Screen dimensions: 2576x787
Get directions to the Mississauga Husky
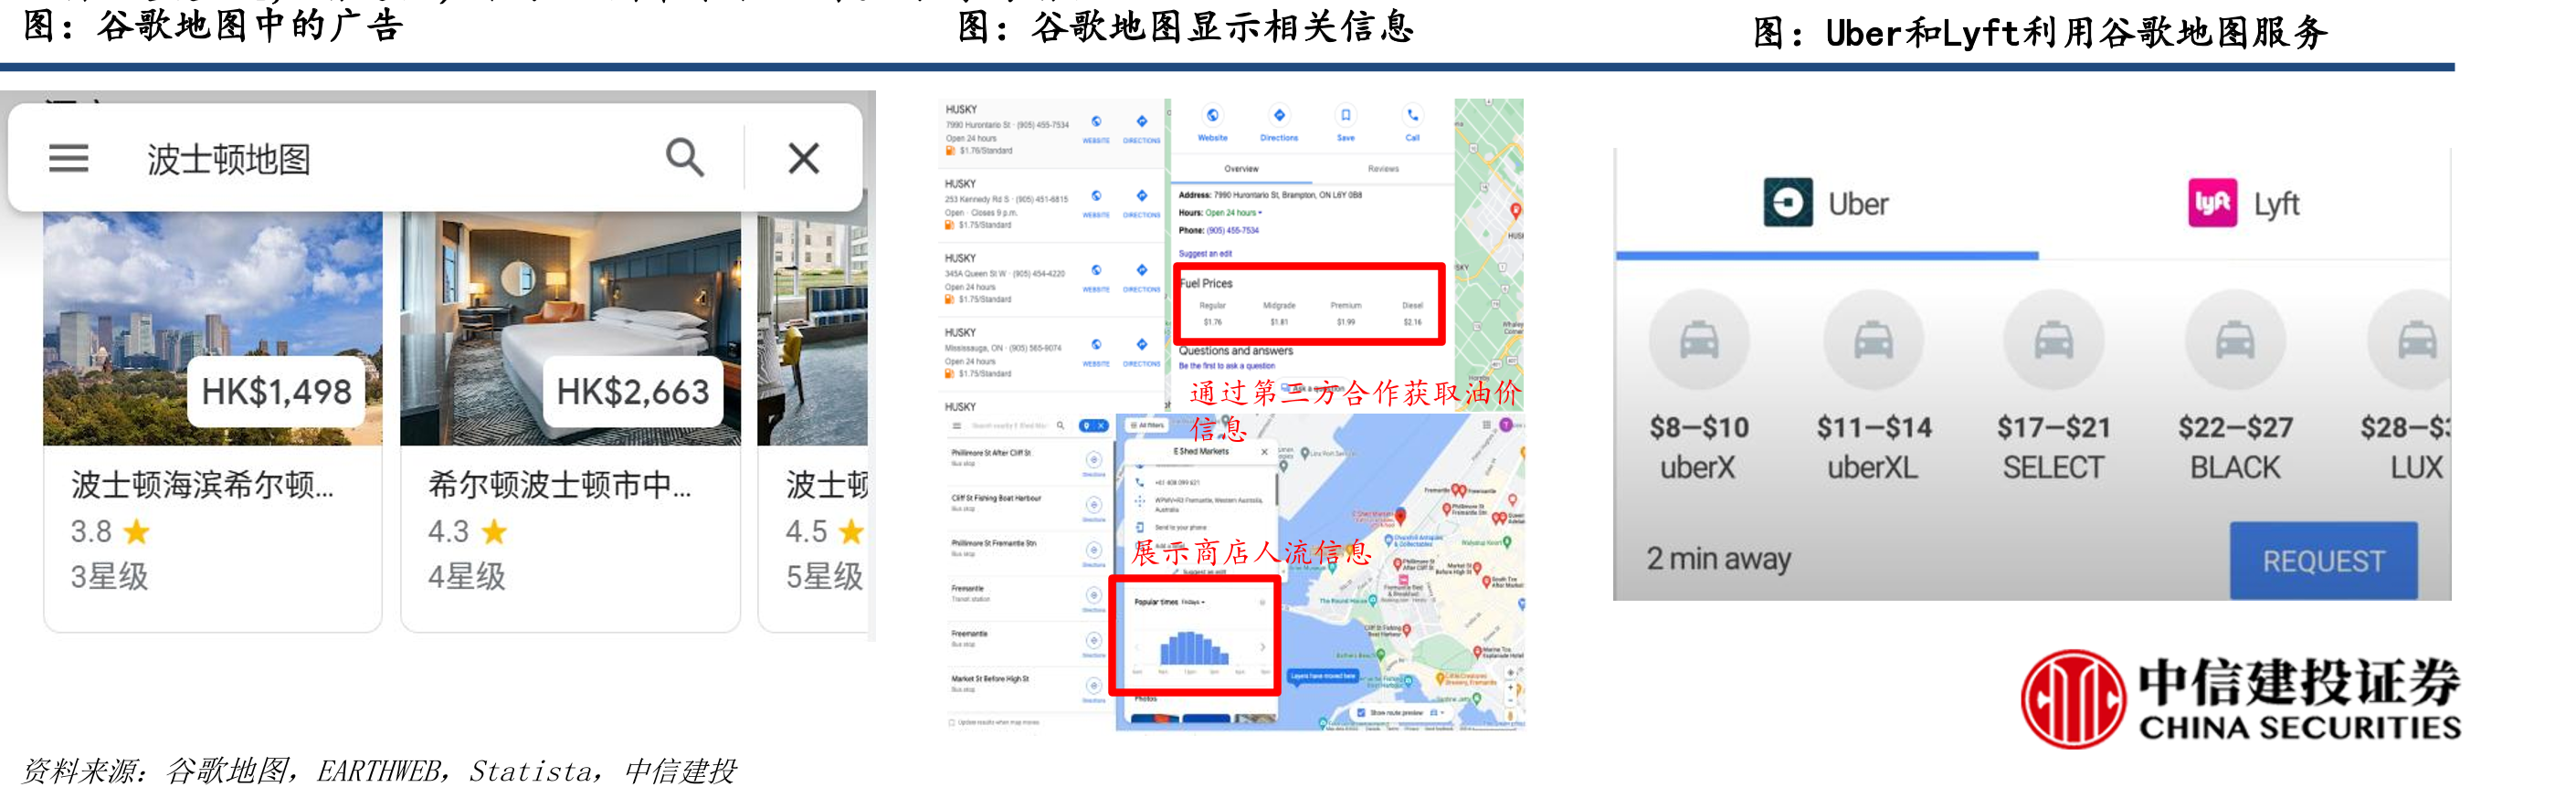[1141, 351]
